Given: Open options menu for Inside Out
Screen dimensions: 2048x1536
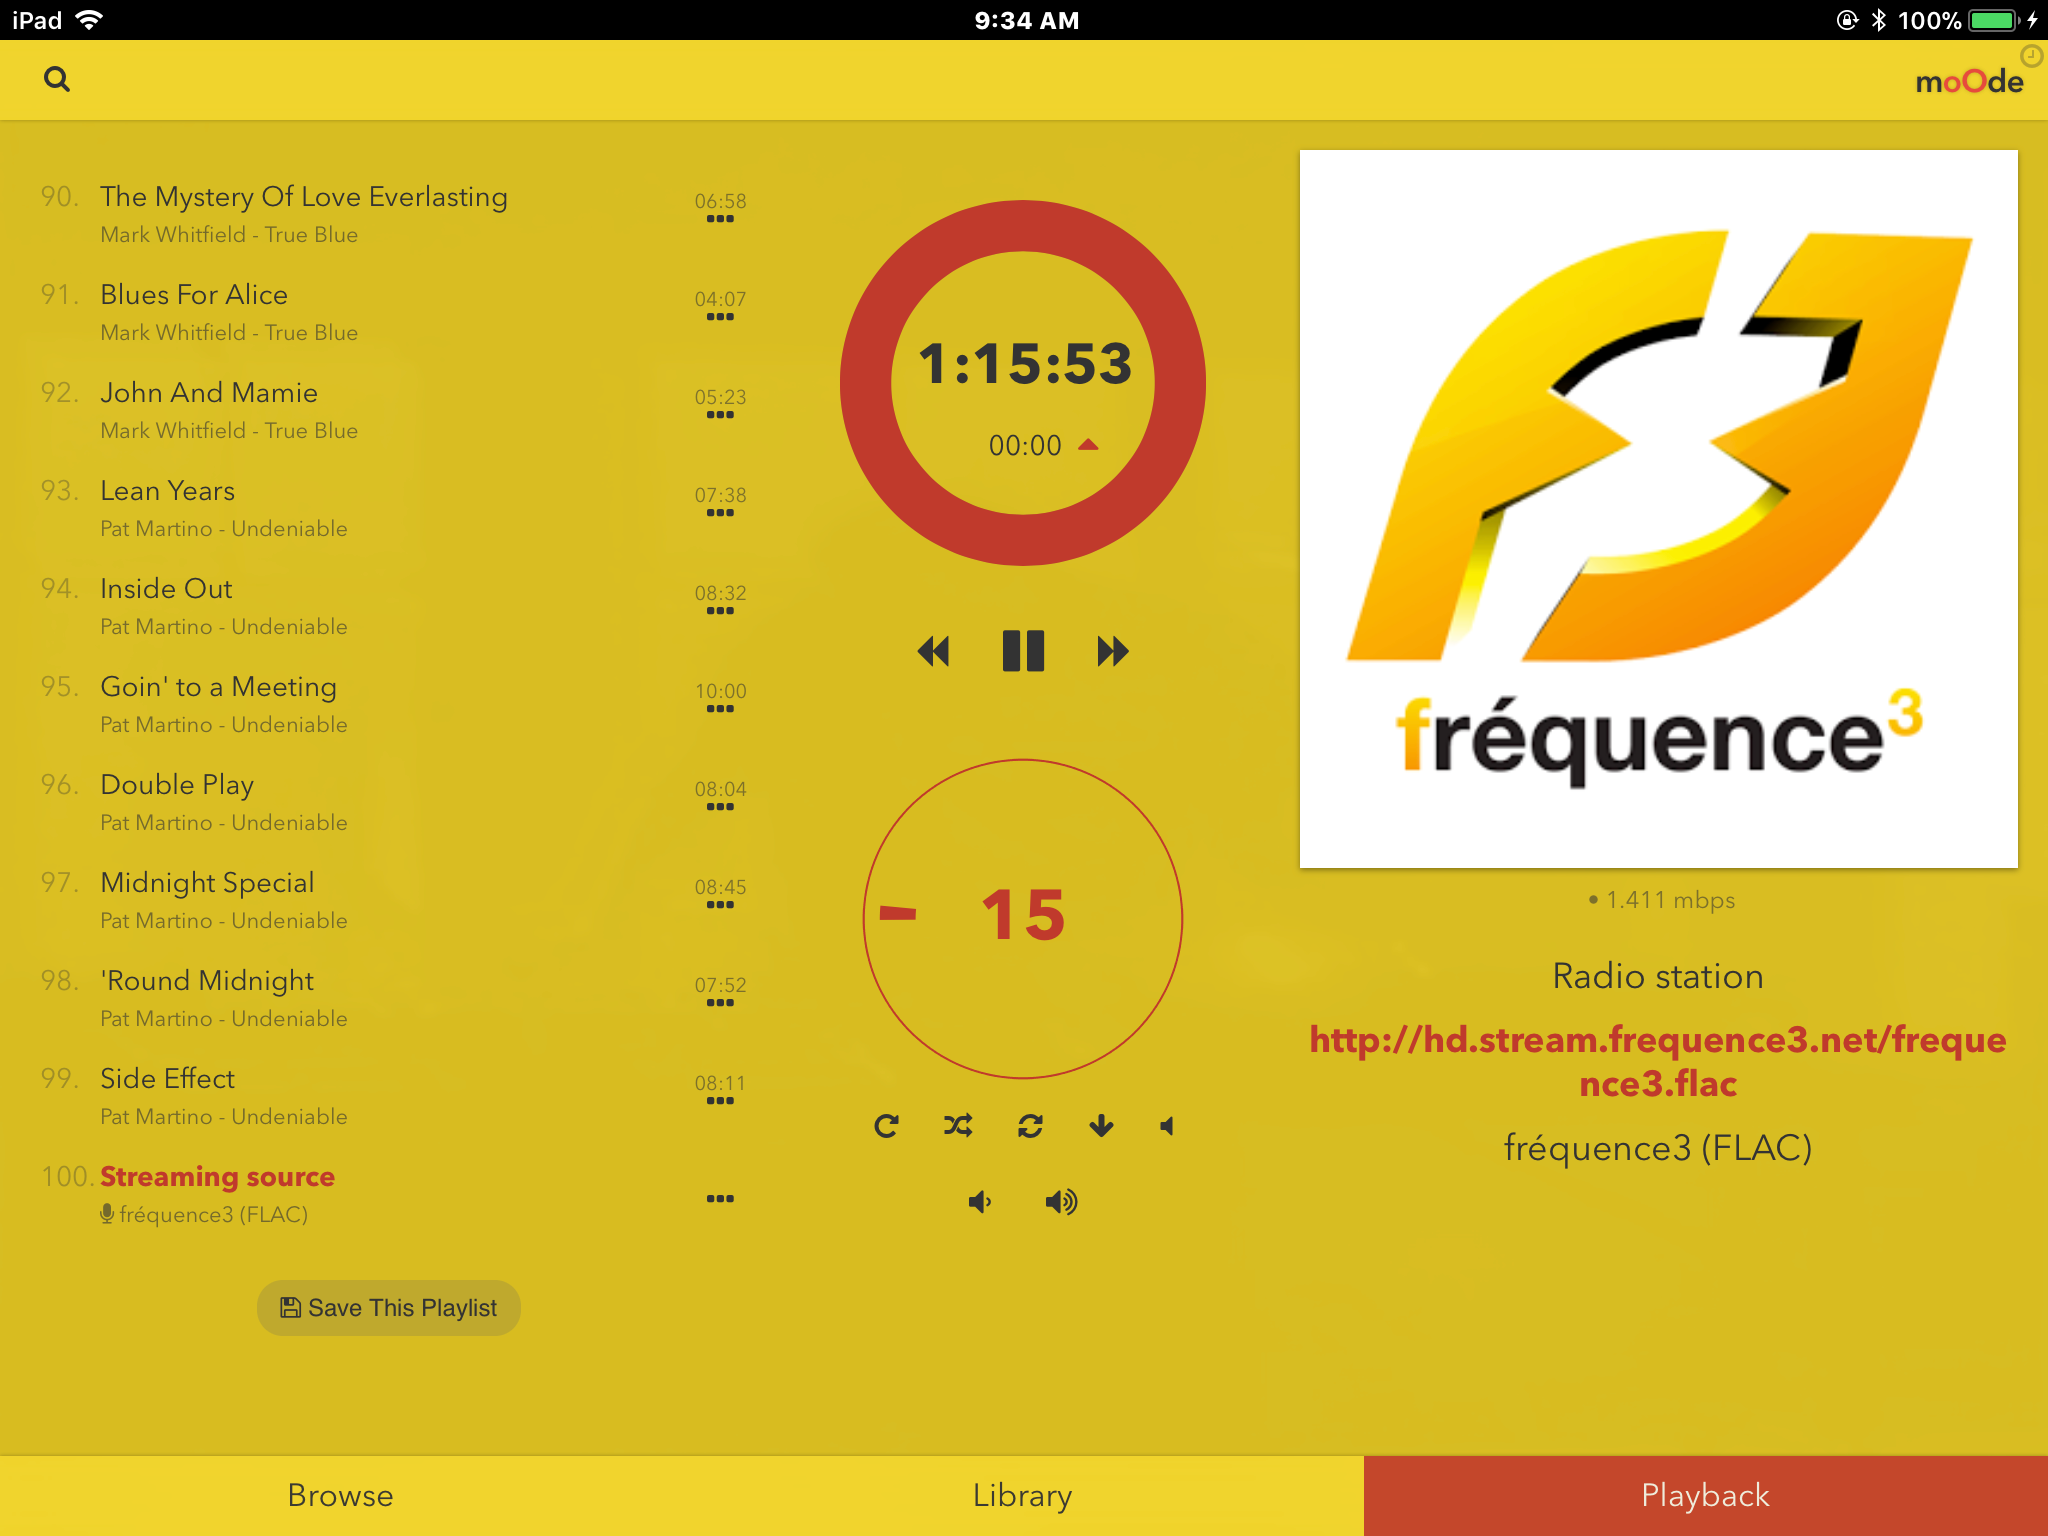Looking at the screenshot, I should (x=720, y=611).
